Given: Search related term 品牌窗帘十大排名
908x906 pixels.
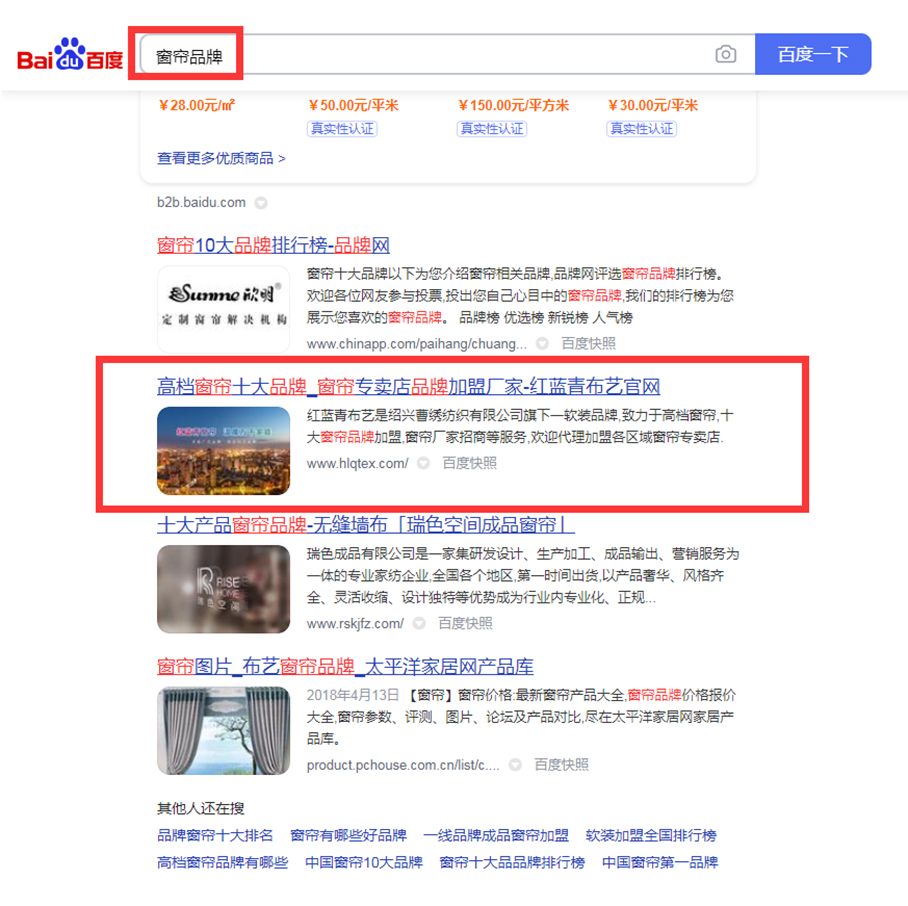Looking at the screenshot, I should click(x=215, y=835).
